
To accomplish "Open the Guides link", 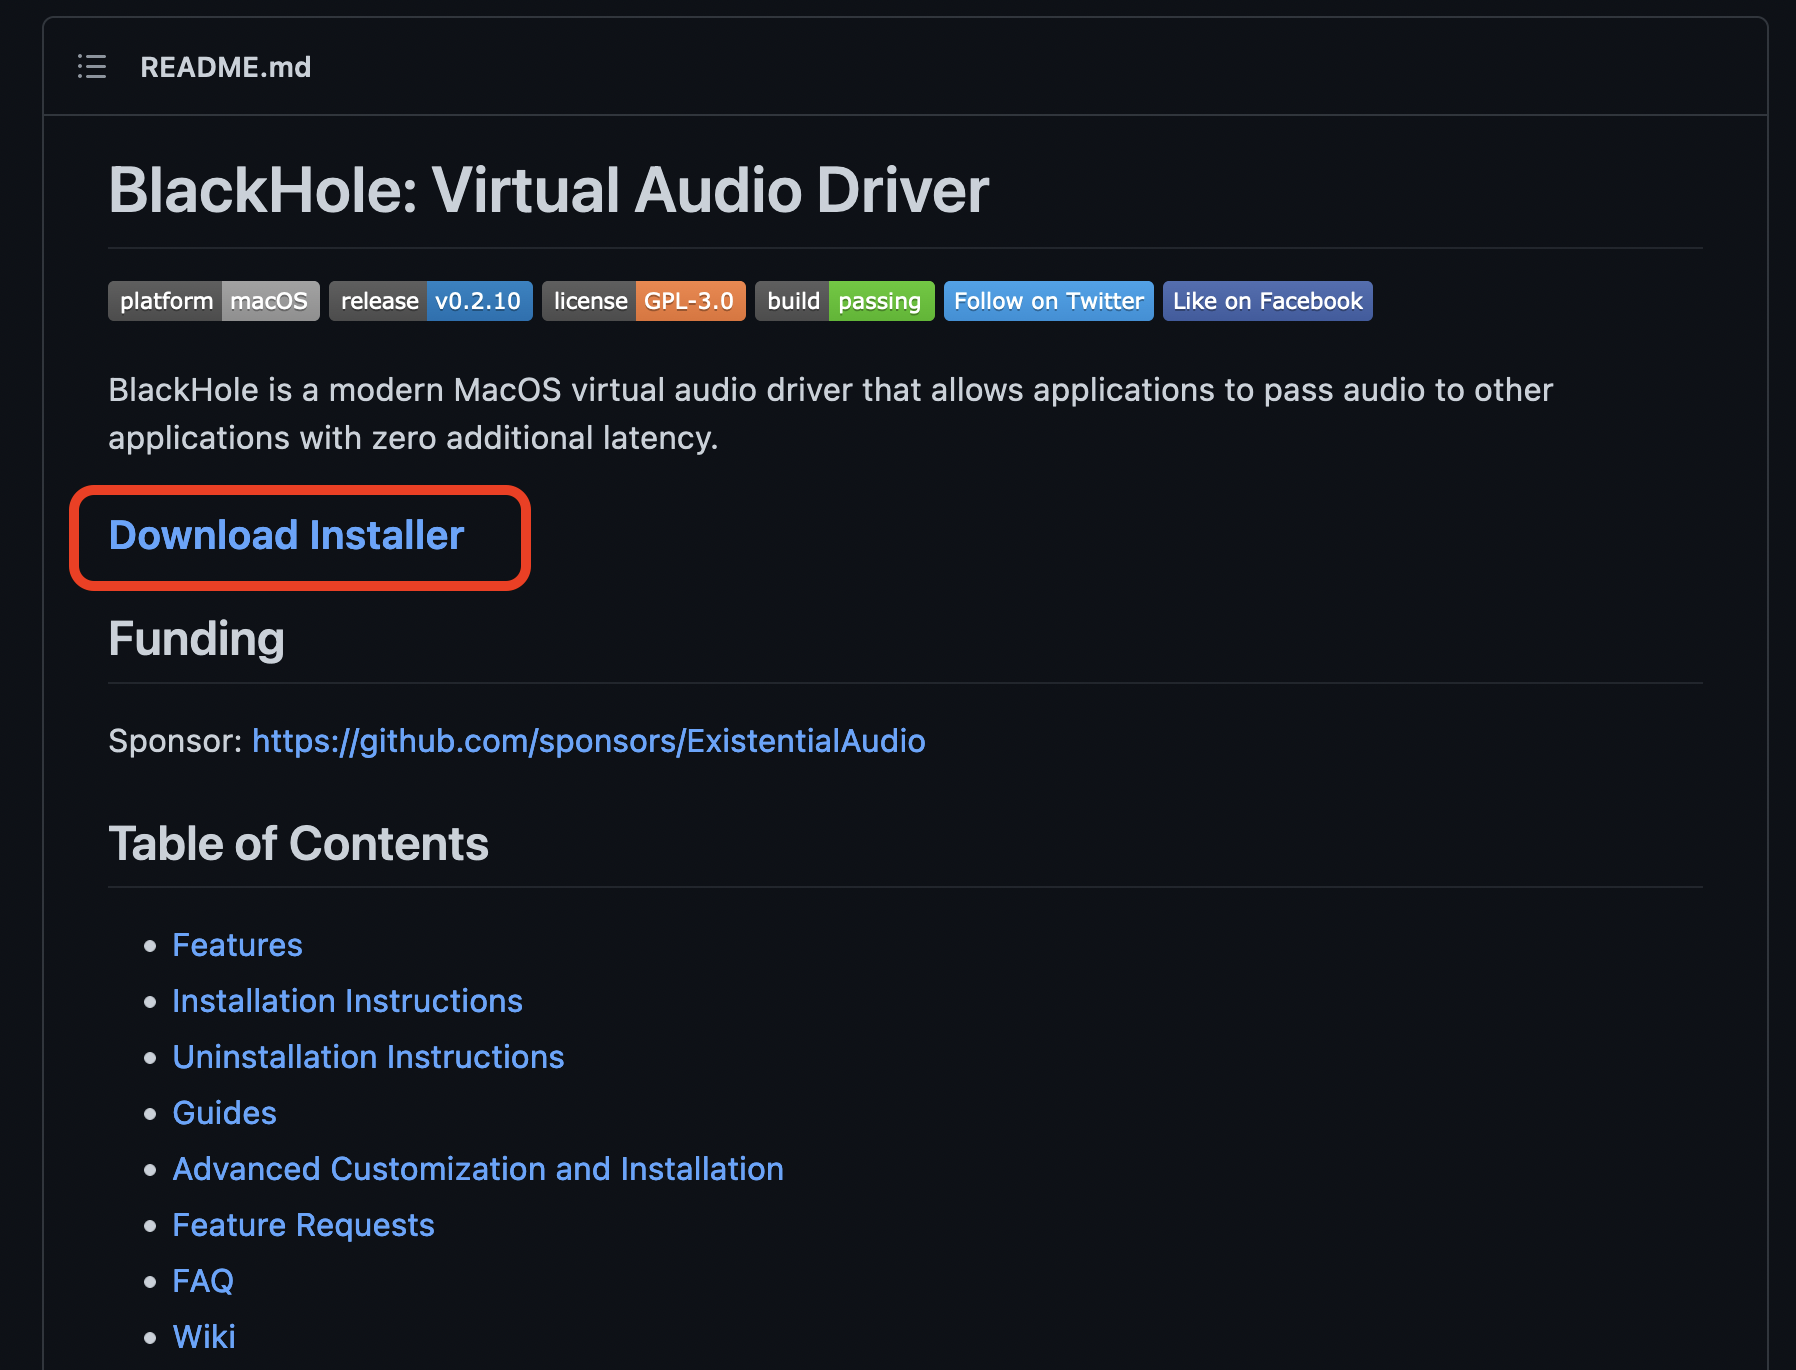I will click(225, 1113).
